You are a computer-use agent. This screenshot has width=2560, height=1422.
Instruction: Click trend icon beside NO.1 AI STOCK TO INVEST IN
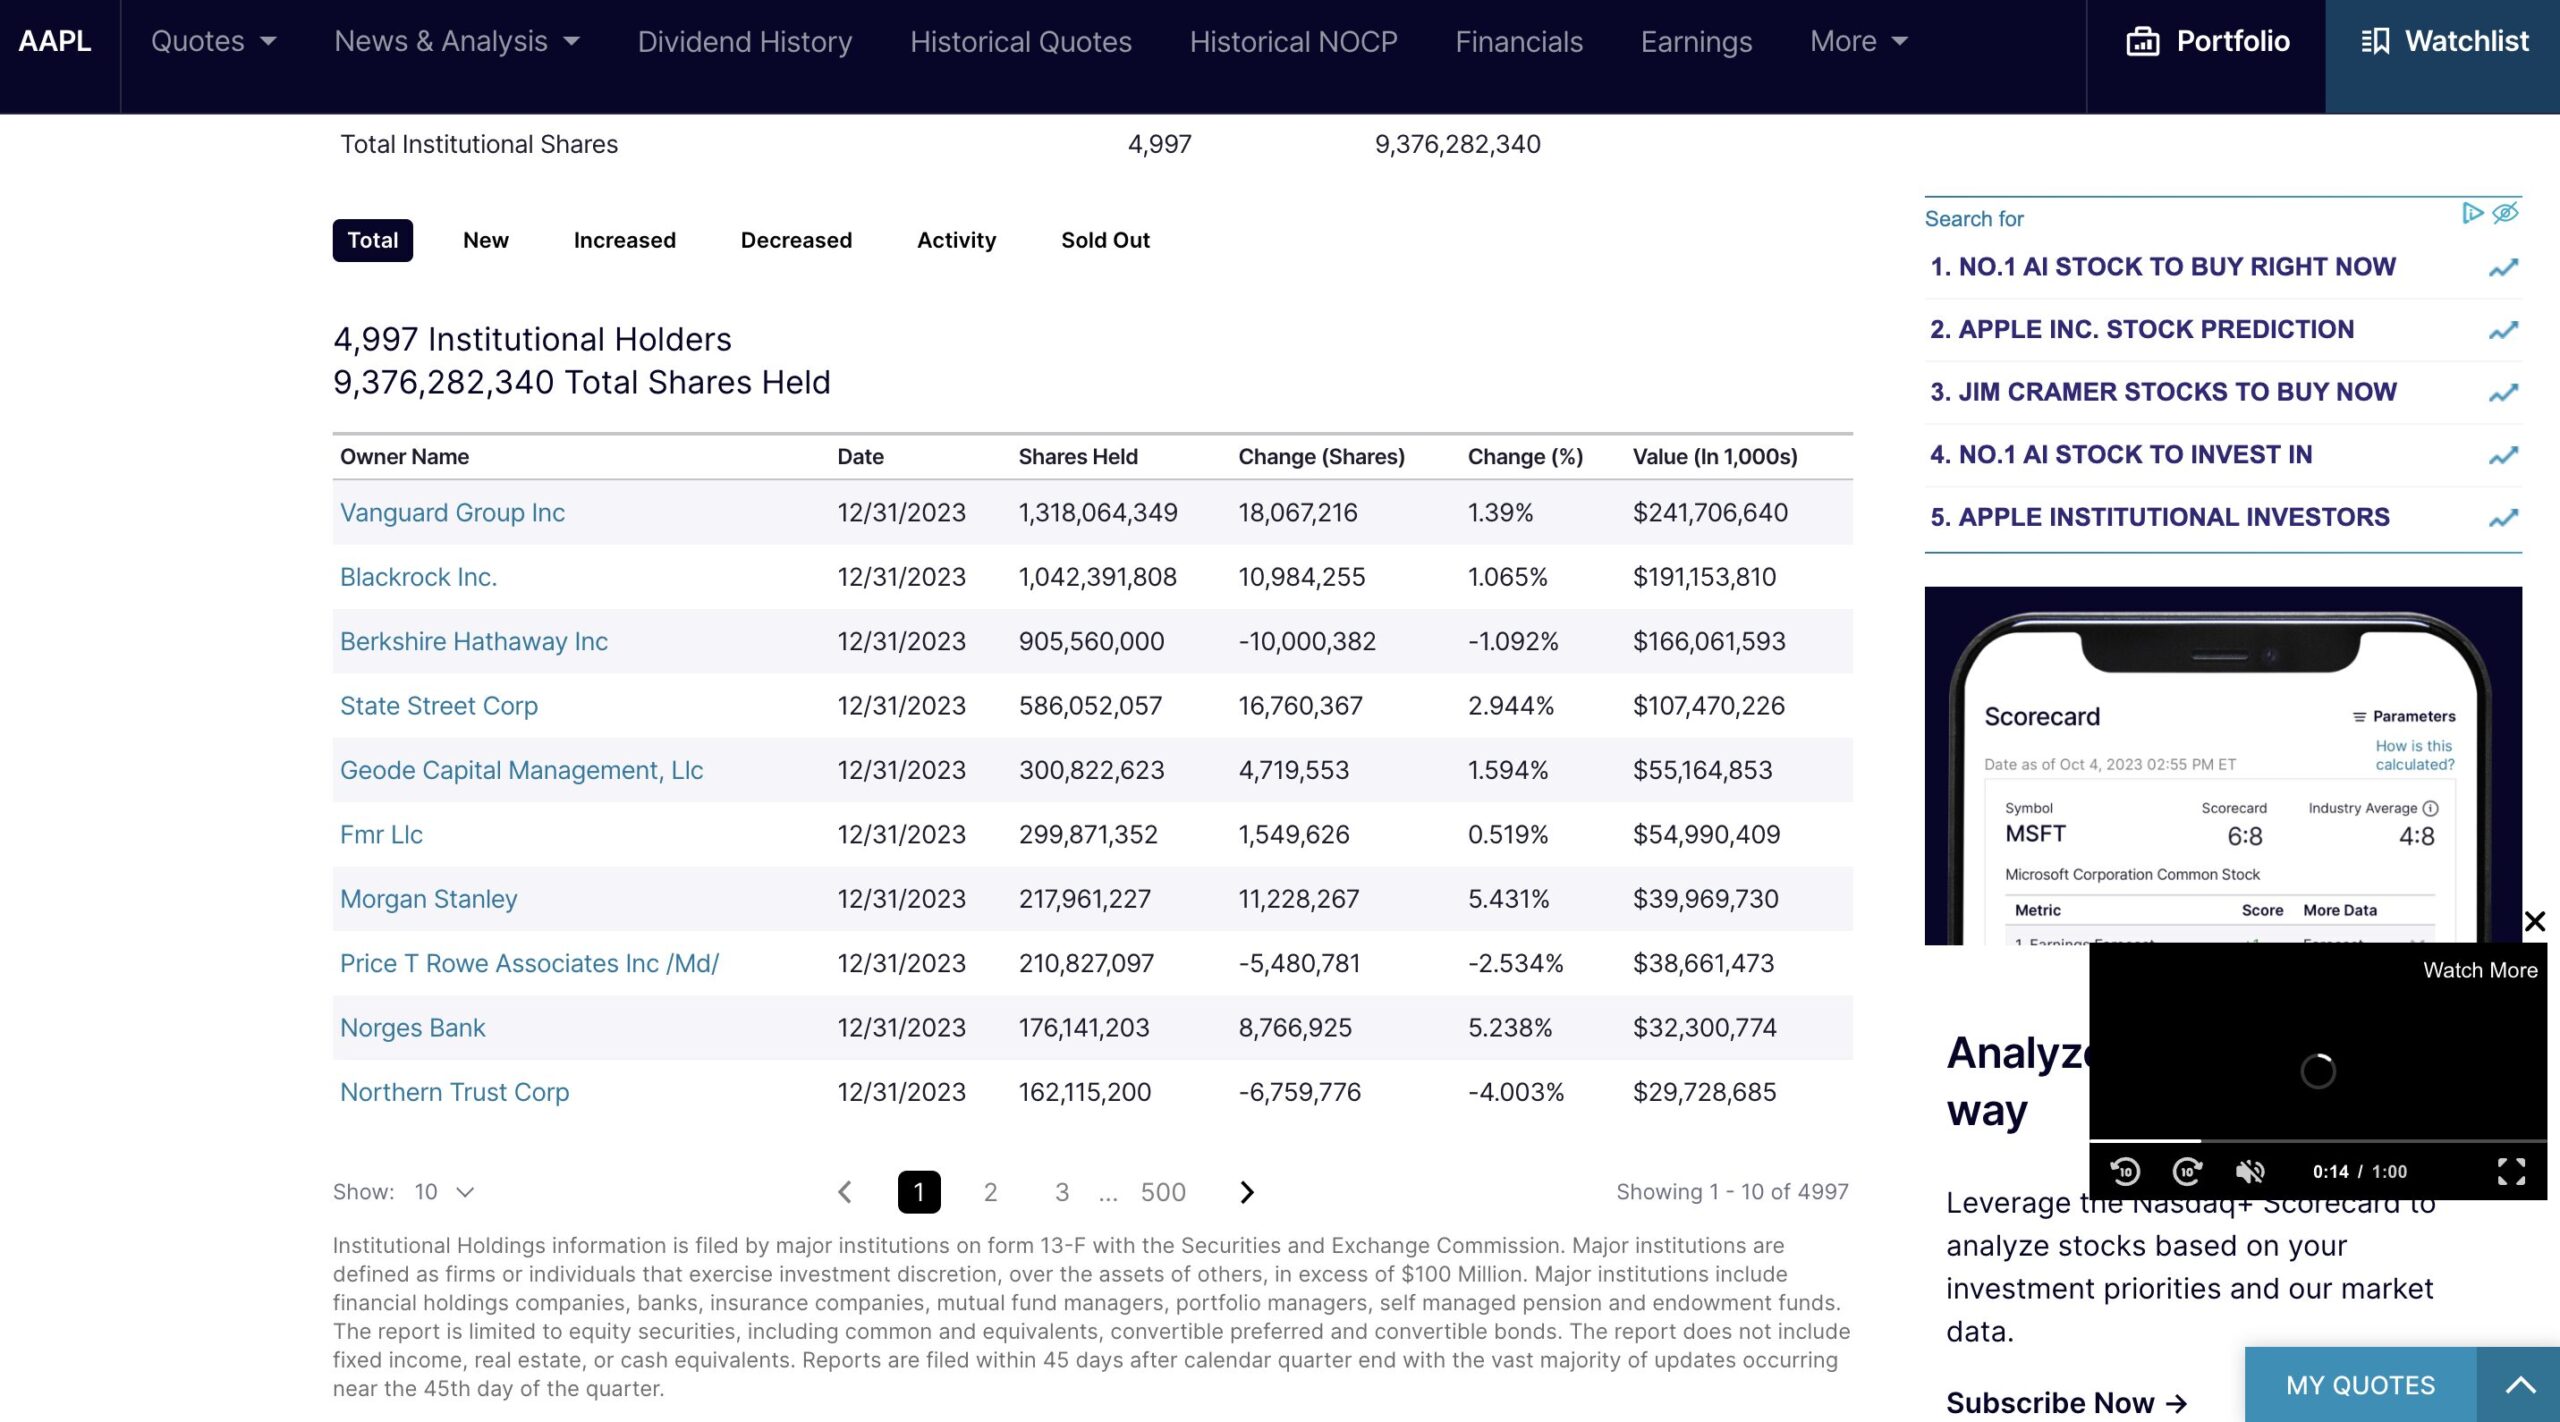coord(2503,456)
